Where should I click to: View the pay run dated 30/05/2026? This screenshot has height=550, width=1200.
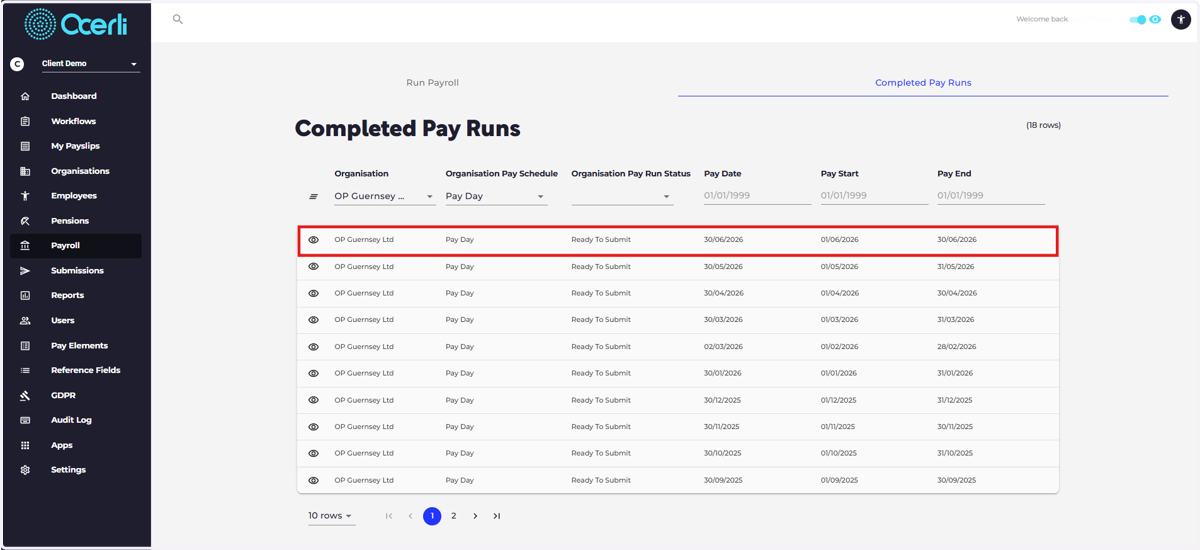(x=313, y=267)
